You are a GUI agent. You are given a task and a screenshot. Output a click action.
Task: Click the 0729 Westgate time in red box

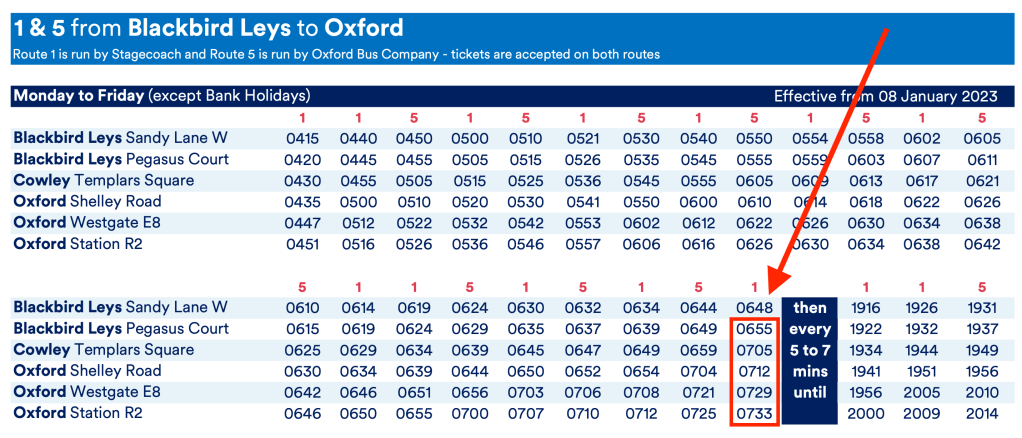(x=754, y=392)
